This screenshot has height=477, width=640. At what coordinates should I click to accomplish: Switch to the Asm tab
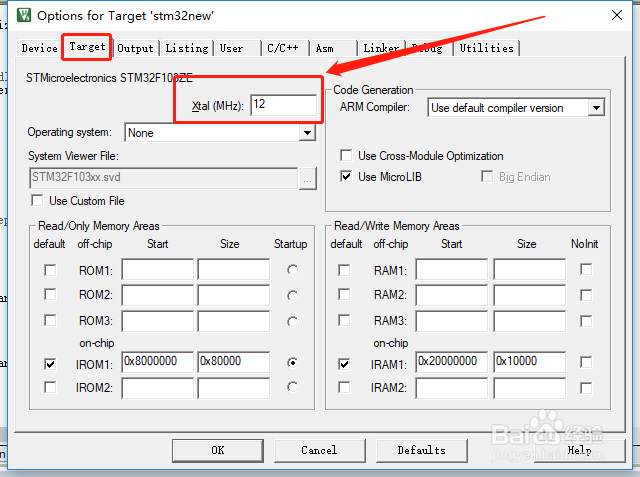pos(333,48)
